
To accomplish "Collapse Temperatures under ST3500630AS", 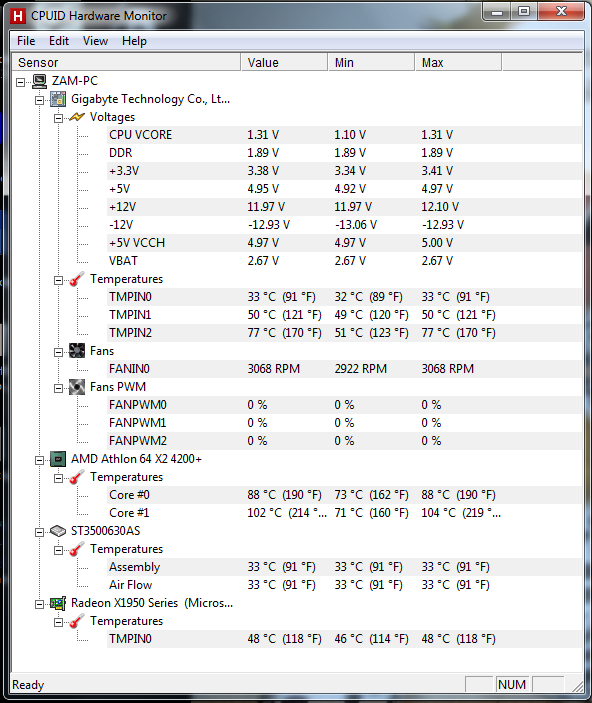I will click(58, 550).
